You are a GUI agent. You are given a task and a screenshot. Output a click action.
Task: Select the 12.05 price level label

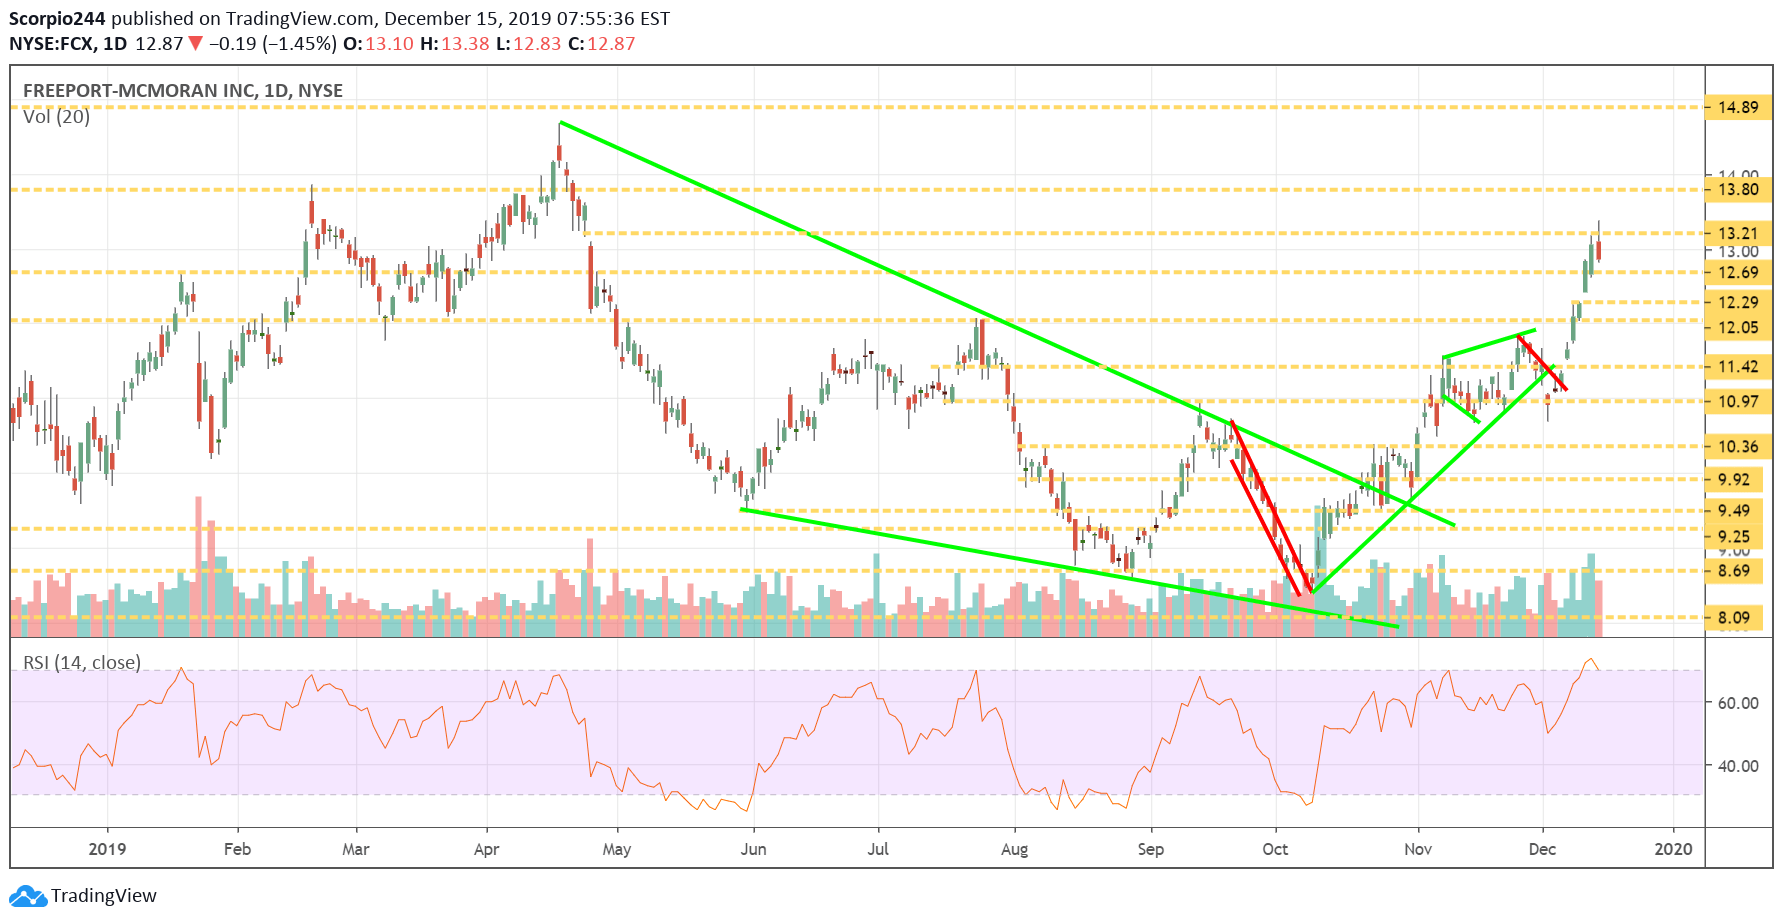(1738, 327)
